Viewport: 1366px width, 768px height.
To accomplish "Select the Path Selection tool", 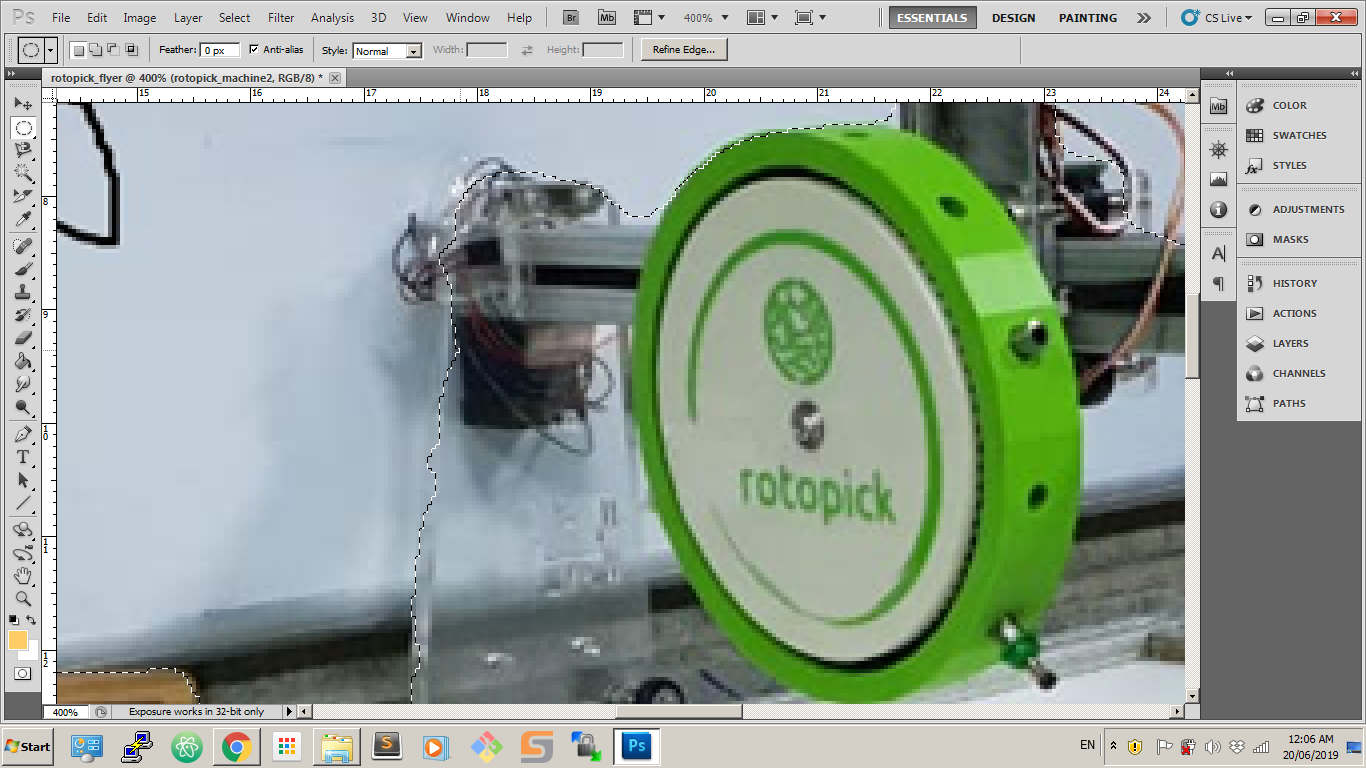I will tap(23, 480).
